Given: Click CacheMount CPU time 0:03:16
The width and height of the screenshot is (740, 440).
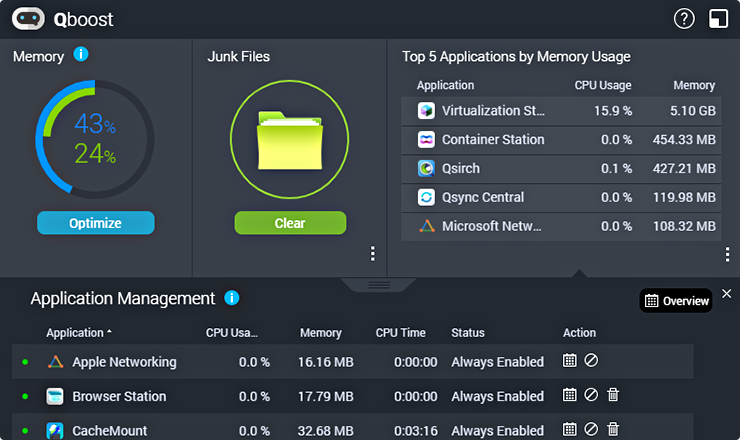Looking at the screenshot, I should [416, 431].
